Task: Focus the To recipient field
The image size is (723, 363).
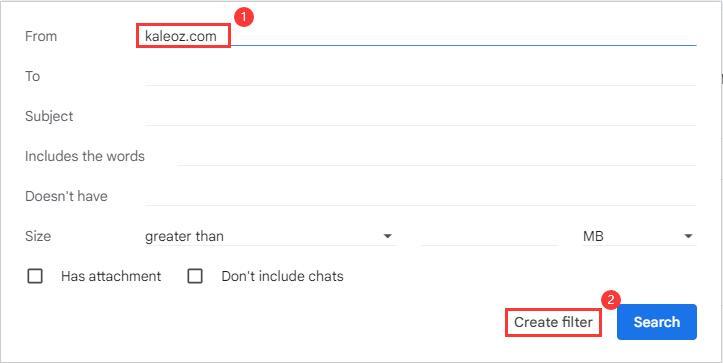Action: point(420,76)
